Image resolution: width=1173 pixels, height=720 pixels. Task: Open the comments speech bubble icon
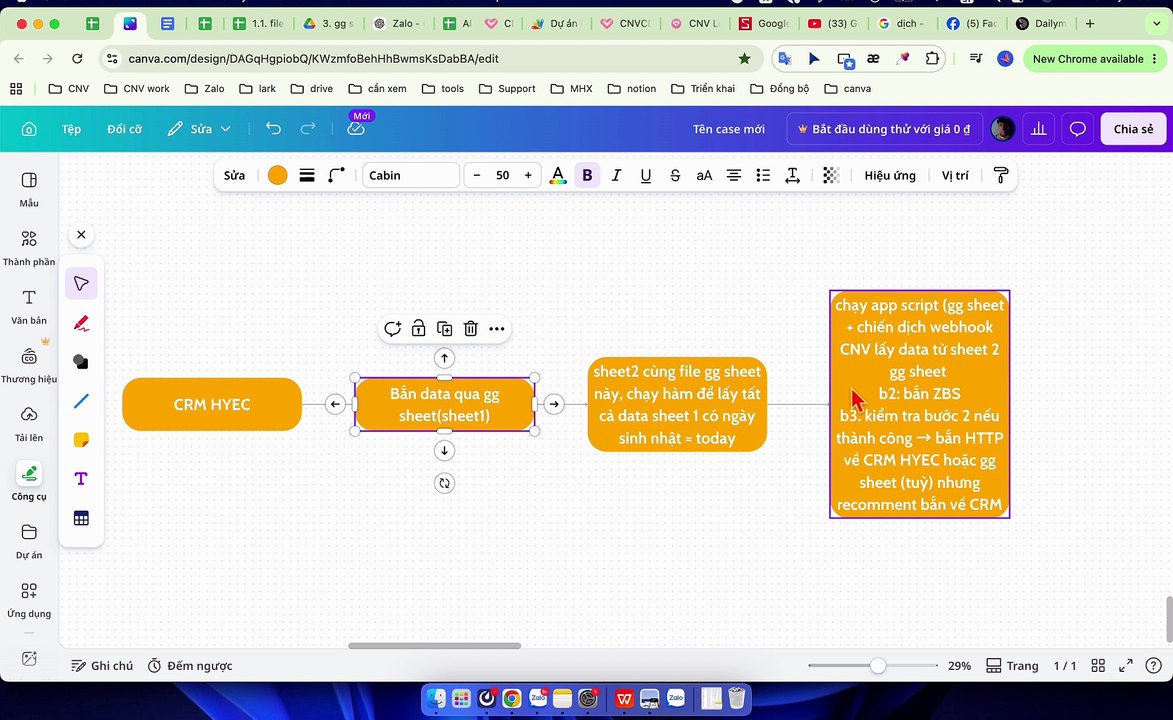[1077, 129]
